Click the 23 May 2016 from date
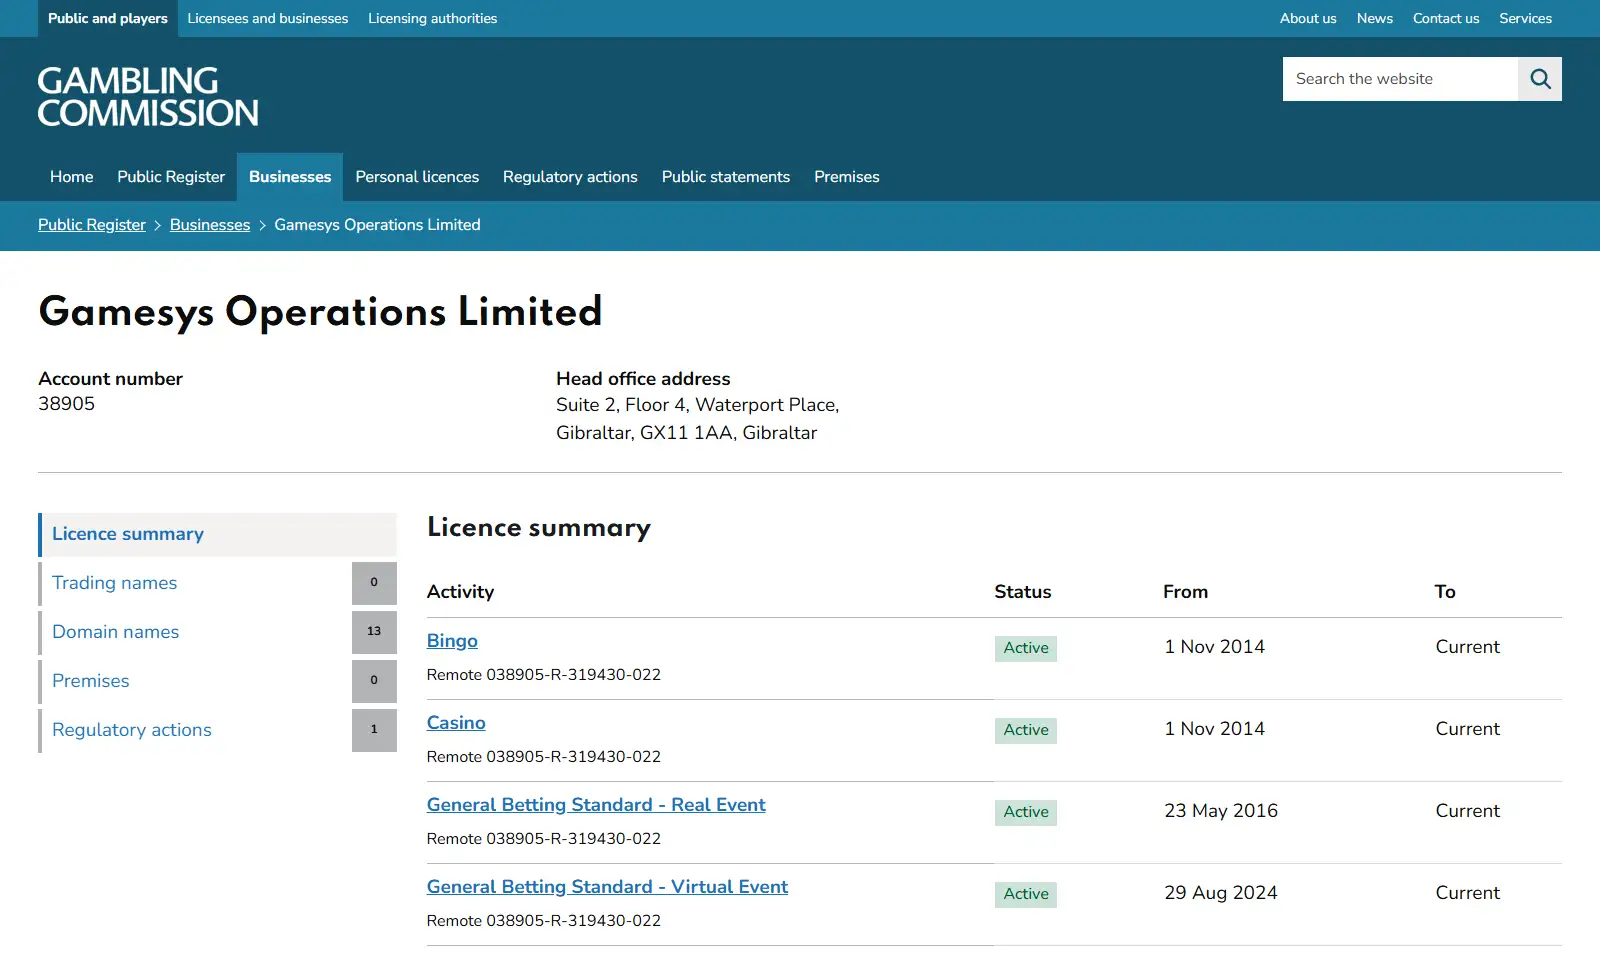The width and height of the screenshot is (1600, 973). click(x=1221, y=811)
